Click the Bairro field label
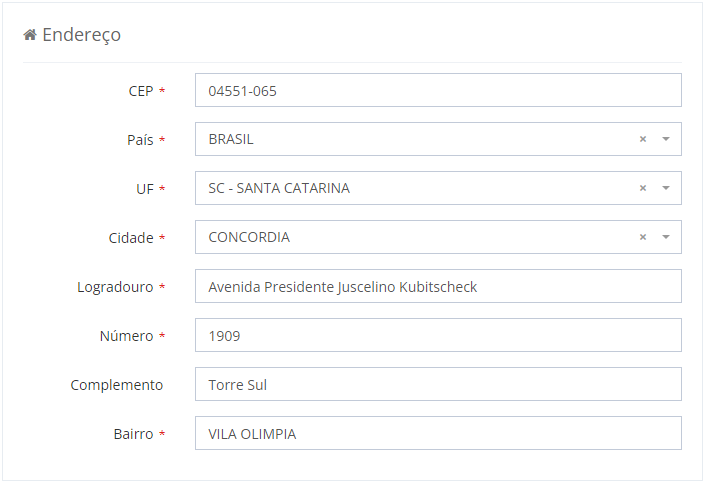 click(133, 433)
